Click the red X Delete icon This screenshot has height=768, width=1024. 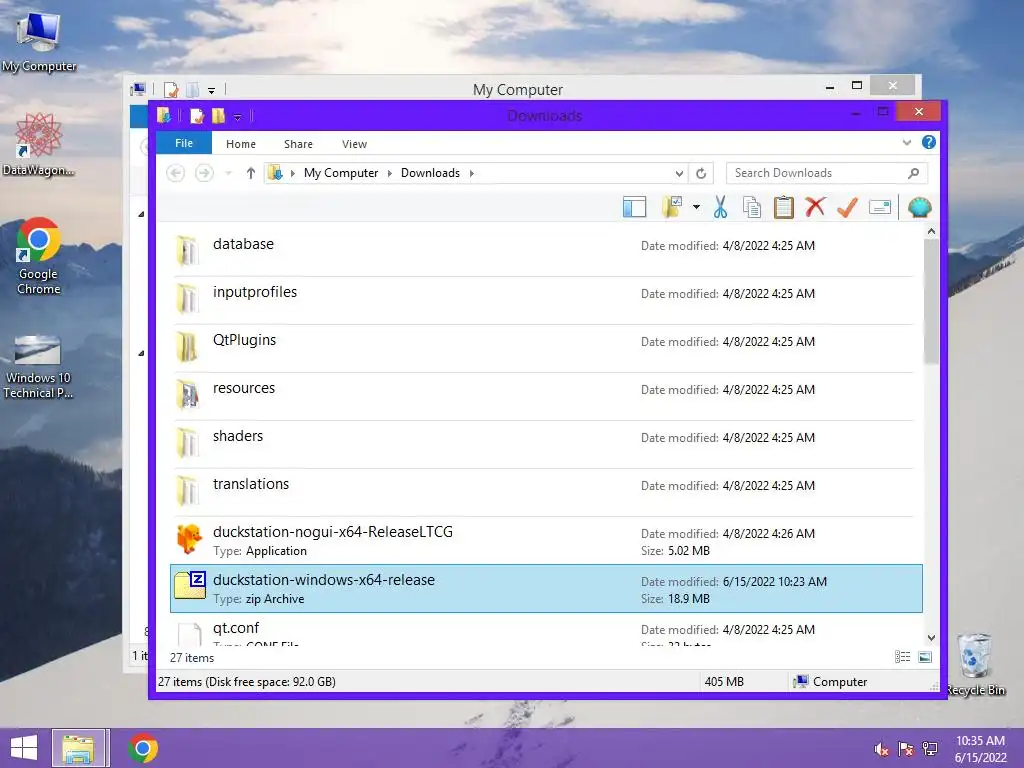click(x=815, y=207)
